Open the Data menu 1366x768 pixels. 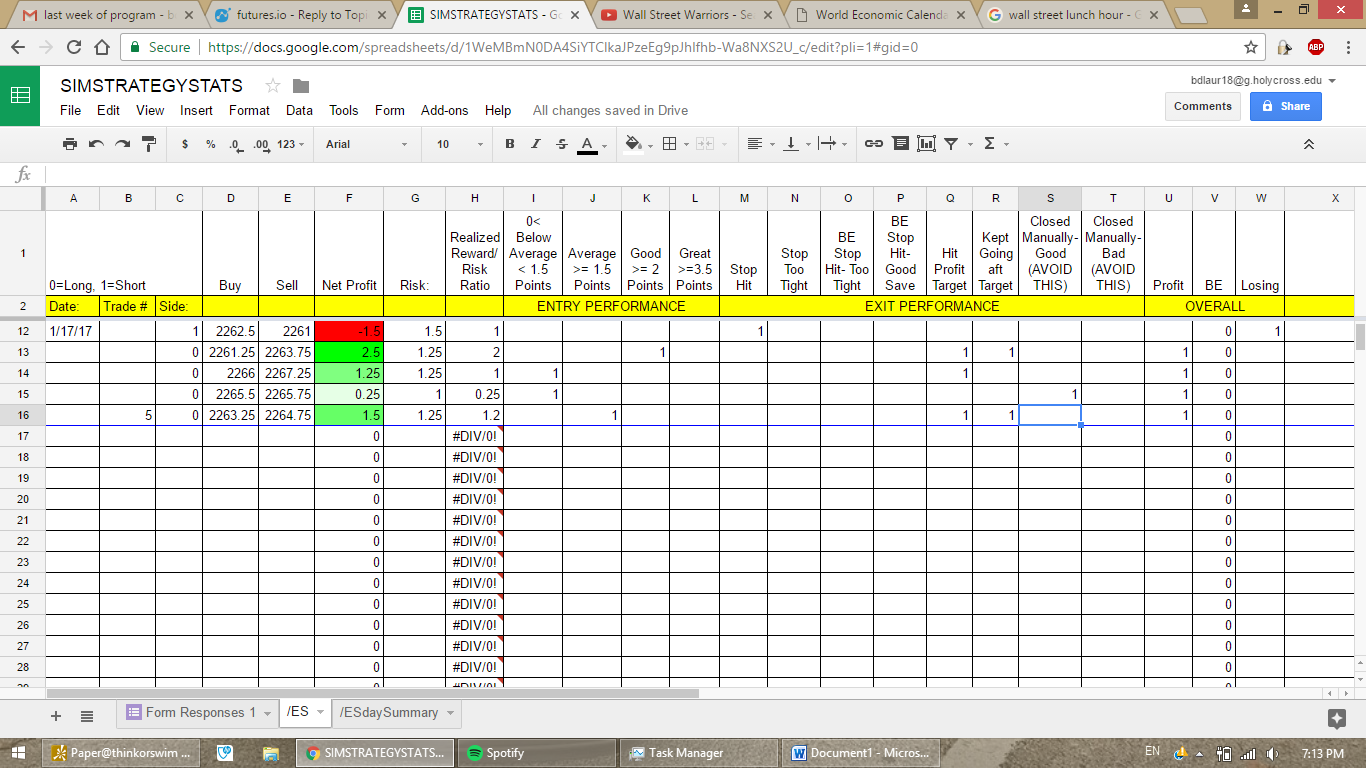tap(299, 110)
